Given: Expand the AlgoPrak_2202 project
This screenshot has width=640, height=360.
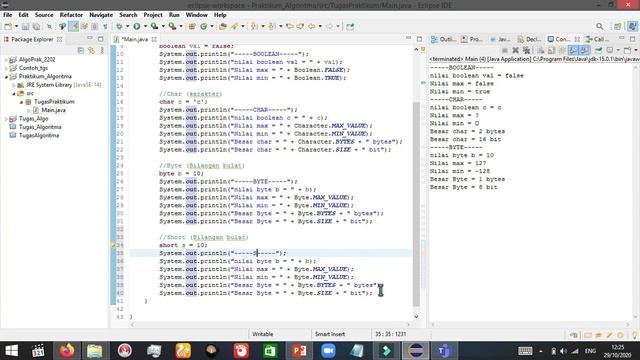Looking at the screenshot, I should [x=6, y=60].
